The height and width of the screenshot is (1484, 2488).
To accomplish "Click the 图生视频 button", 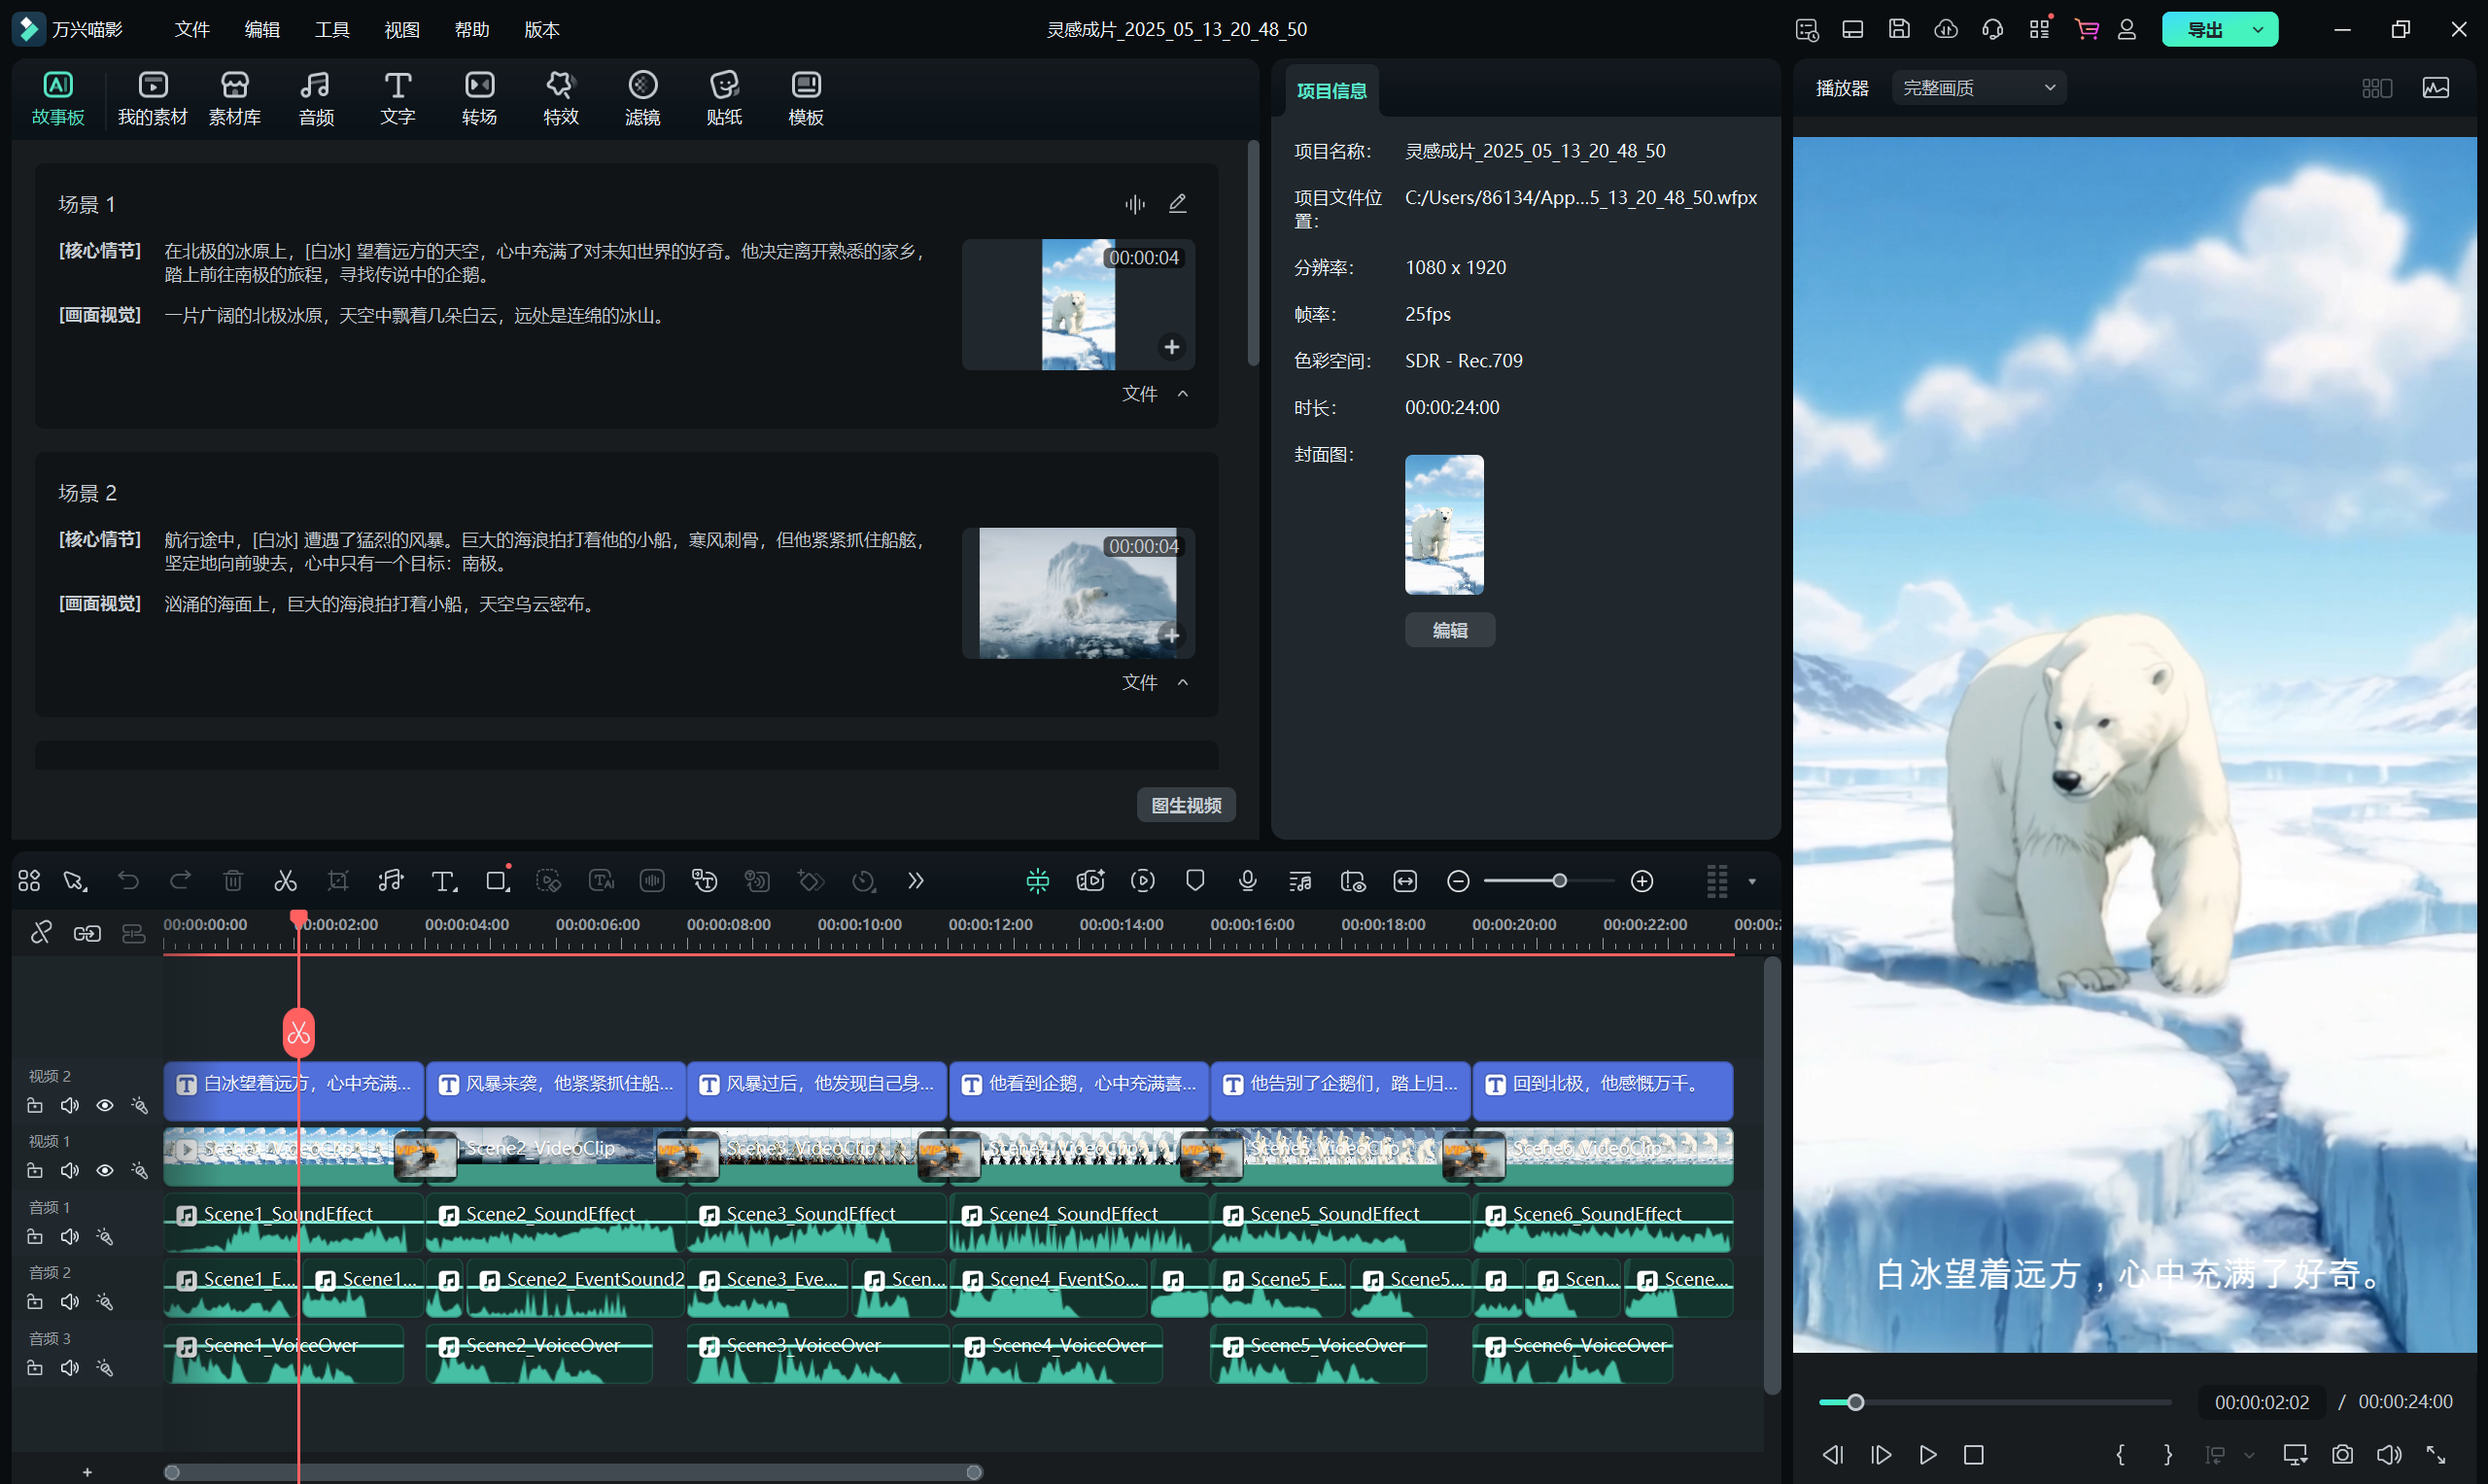I will [x=1186, y=805].
